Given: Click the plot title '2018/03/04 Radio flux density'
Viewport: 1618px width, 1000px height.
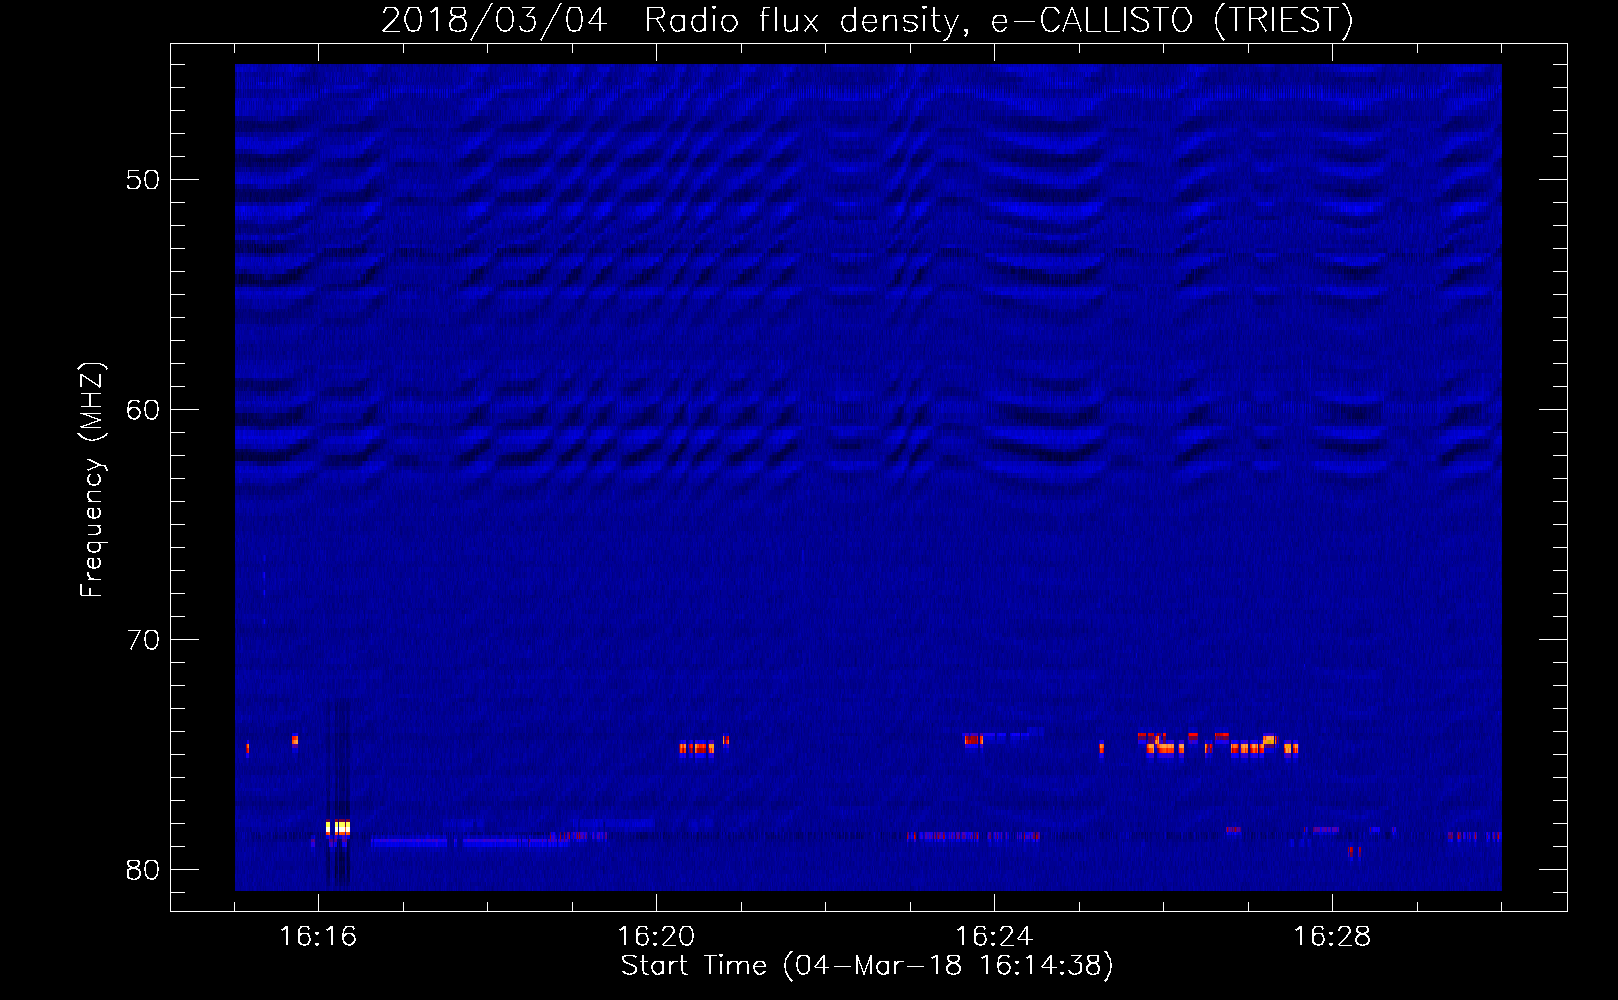Looking at the screenshot, I should (867, 20).
